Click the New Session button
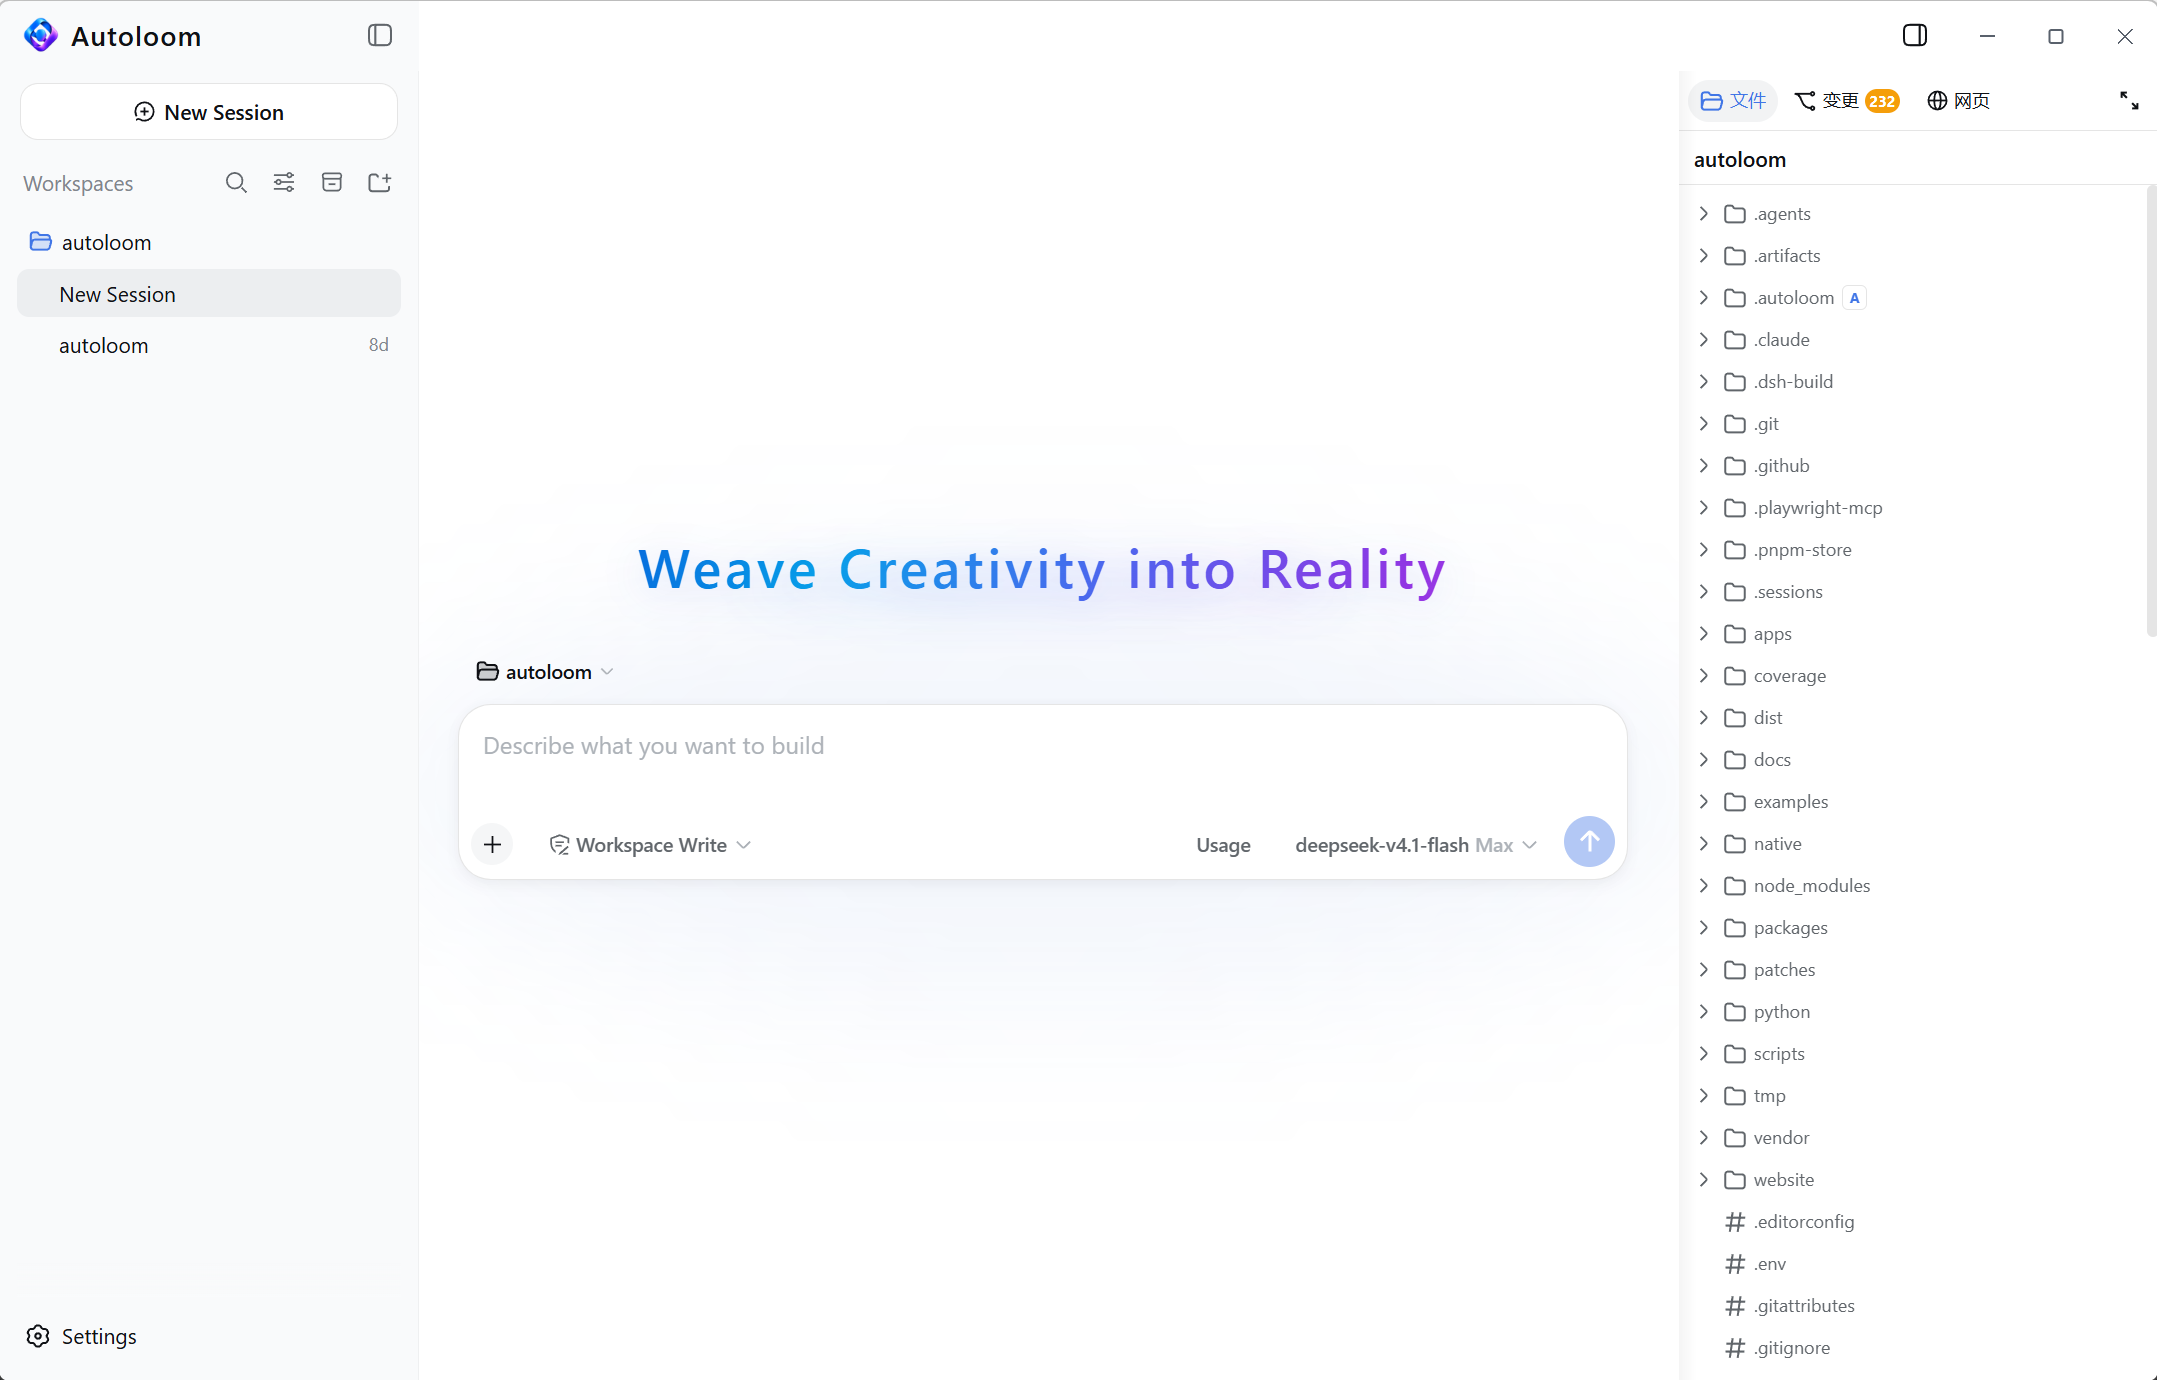 [209, 112]
